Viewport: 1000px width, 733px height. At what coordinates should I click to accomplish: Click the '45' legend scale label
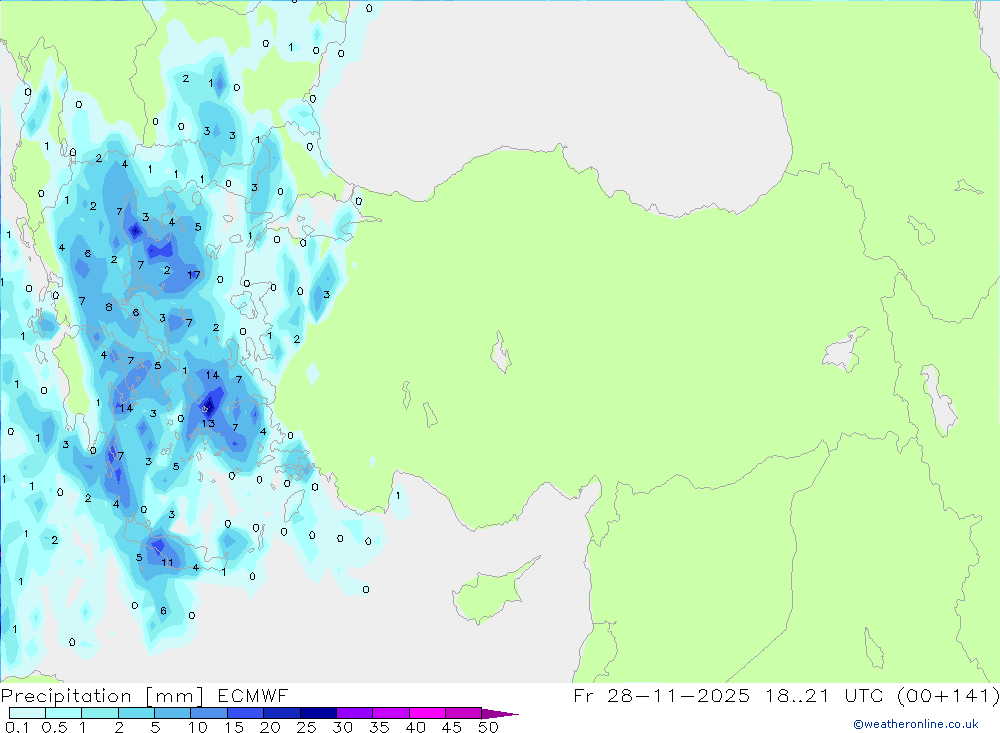452,727
